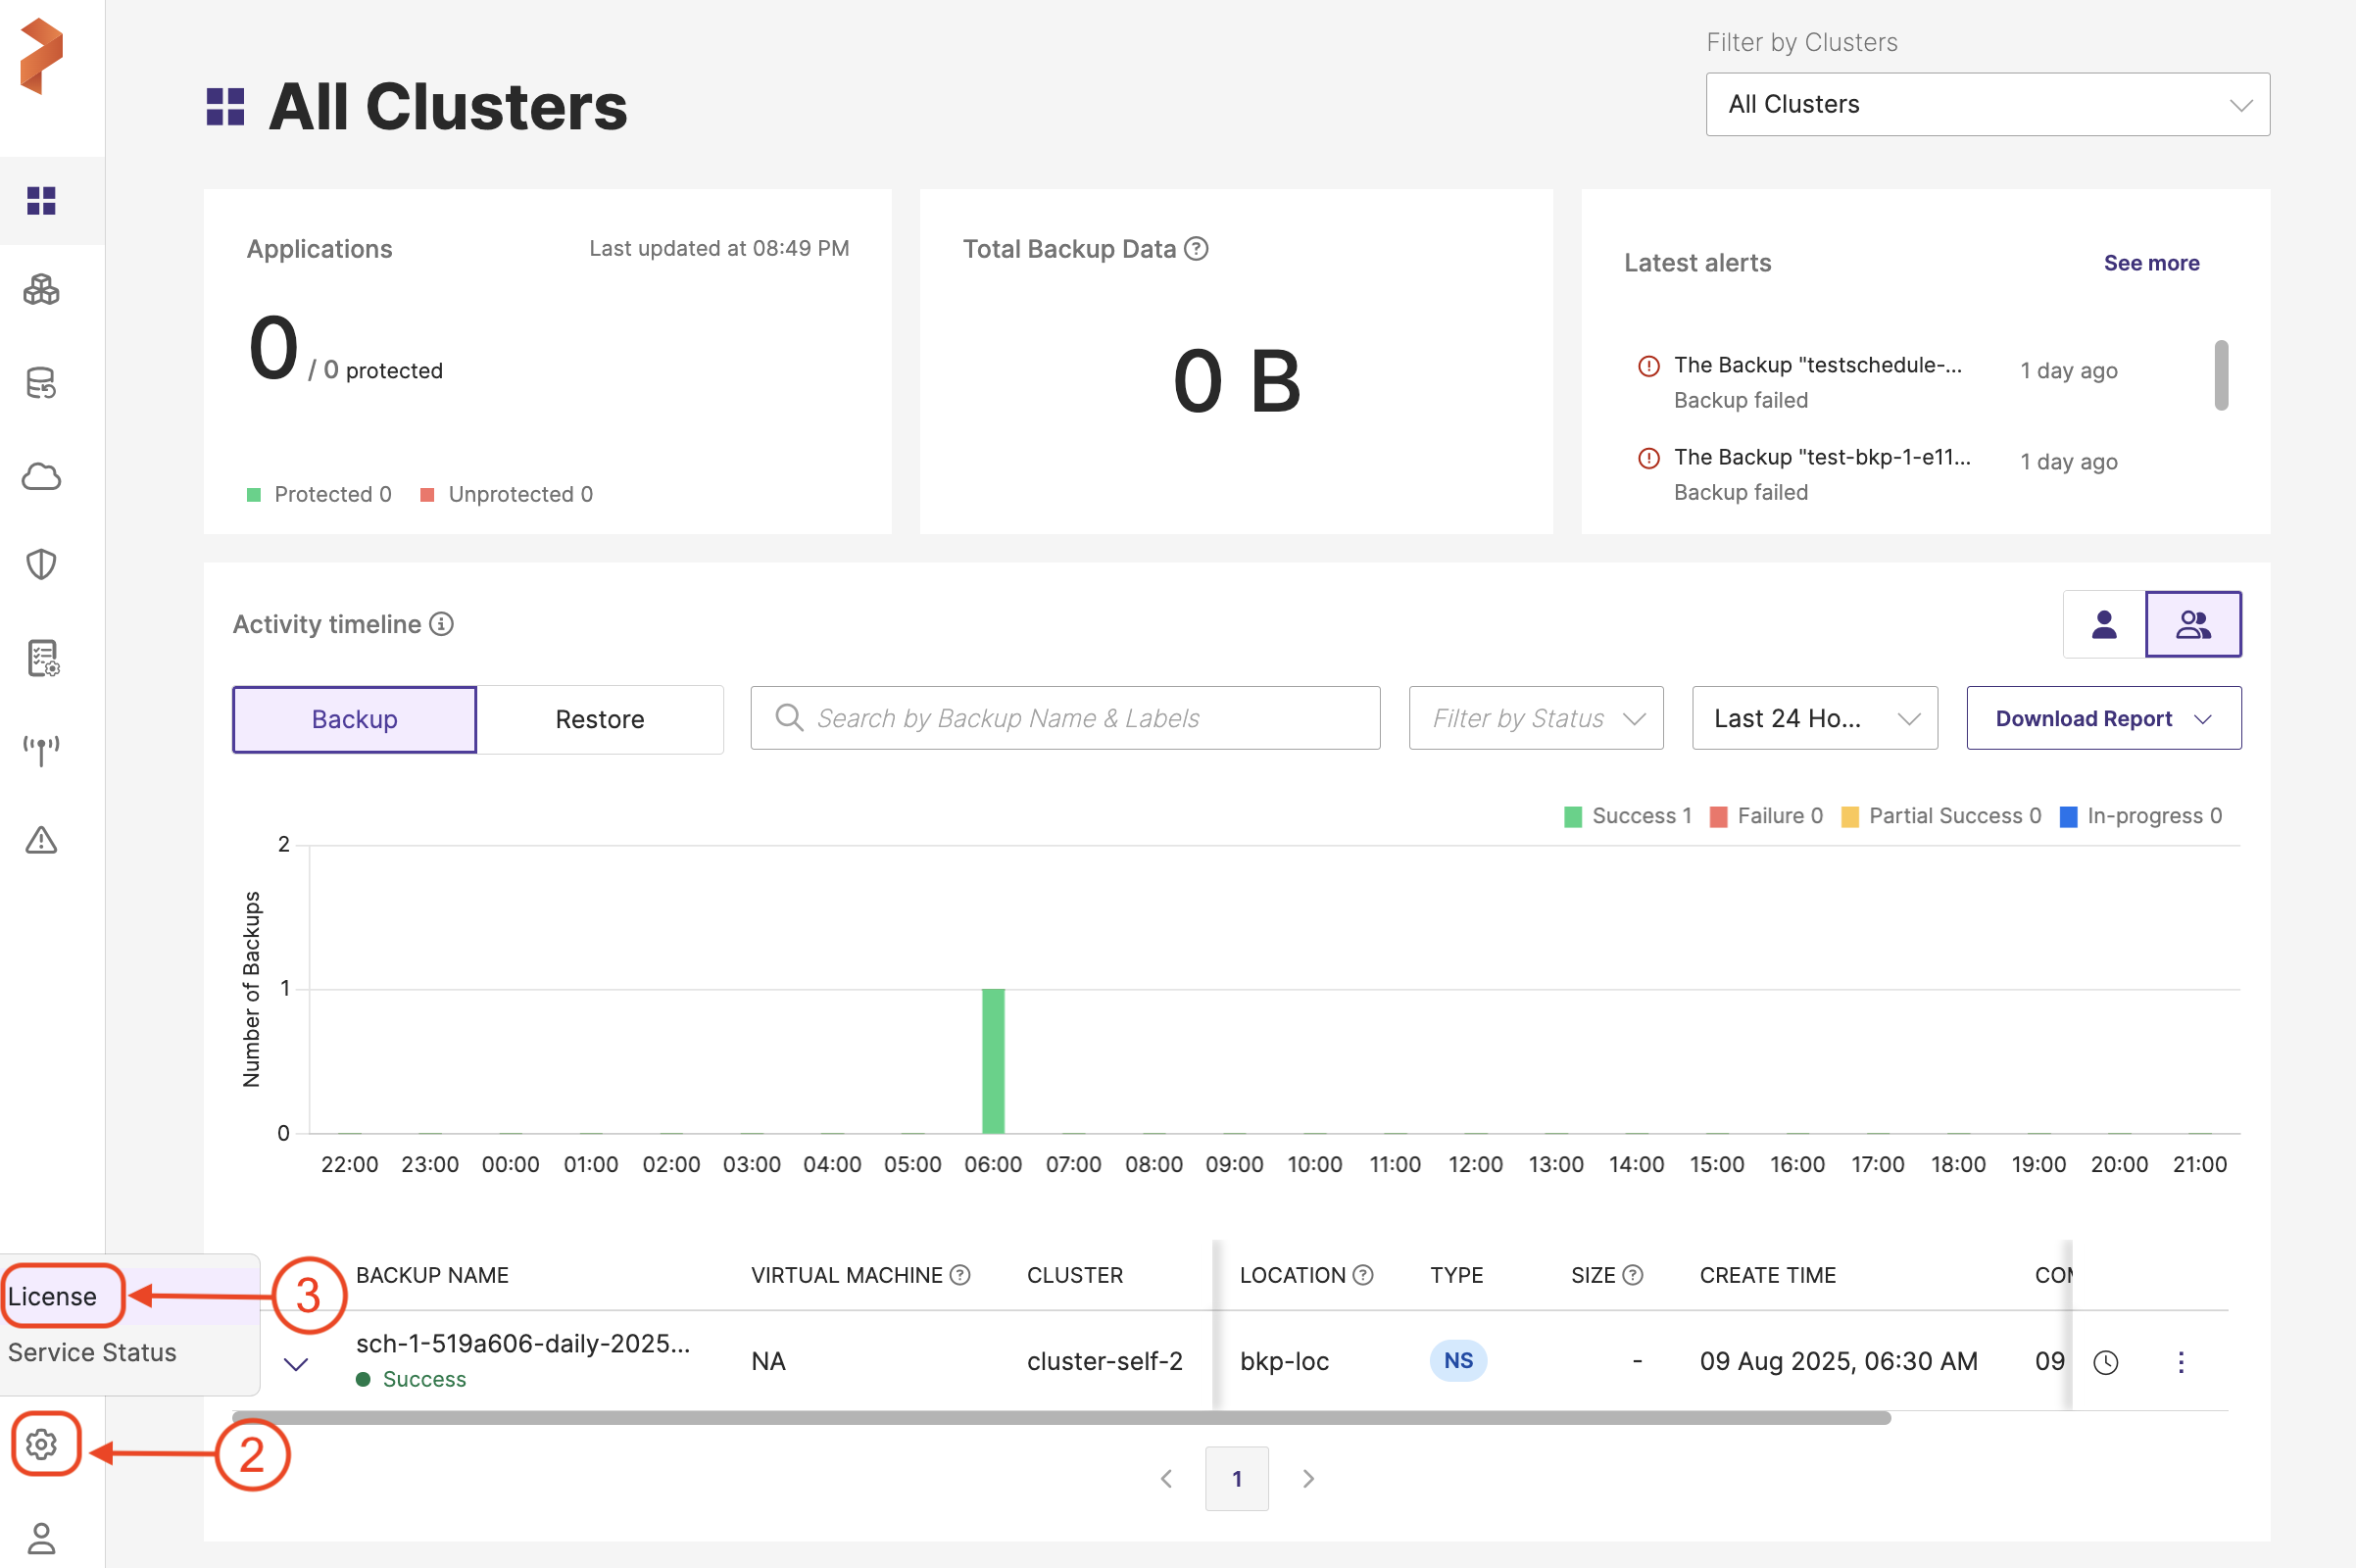Image resolution: width=2356 pixels, height=1568 pixels.
Task: Select License from the settings menu
Action: [53, 1296]
